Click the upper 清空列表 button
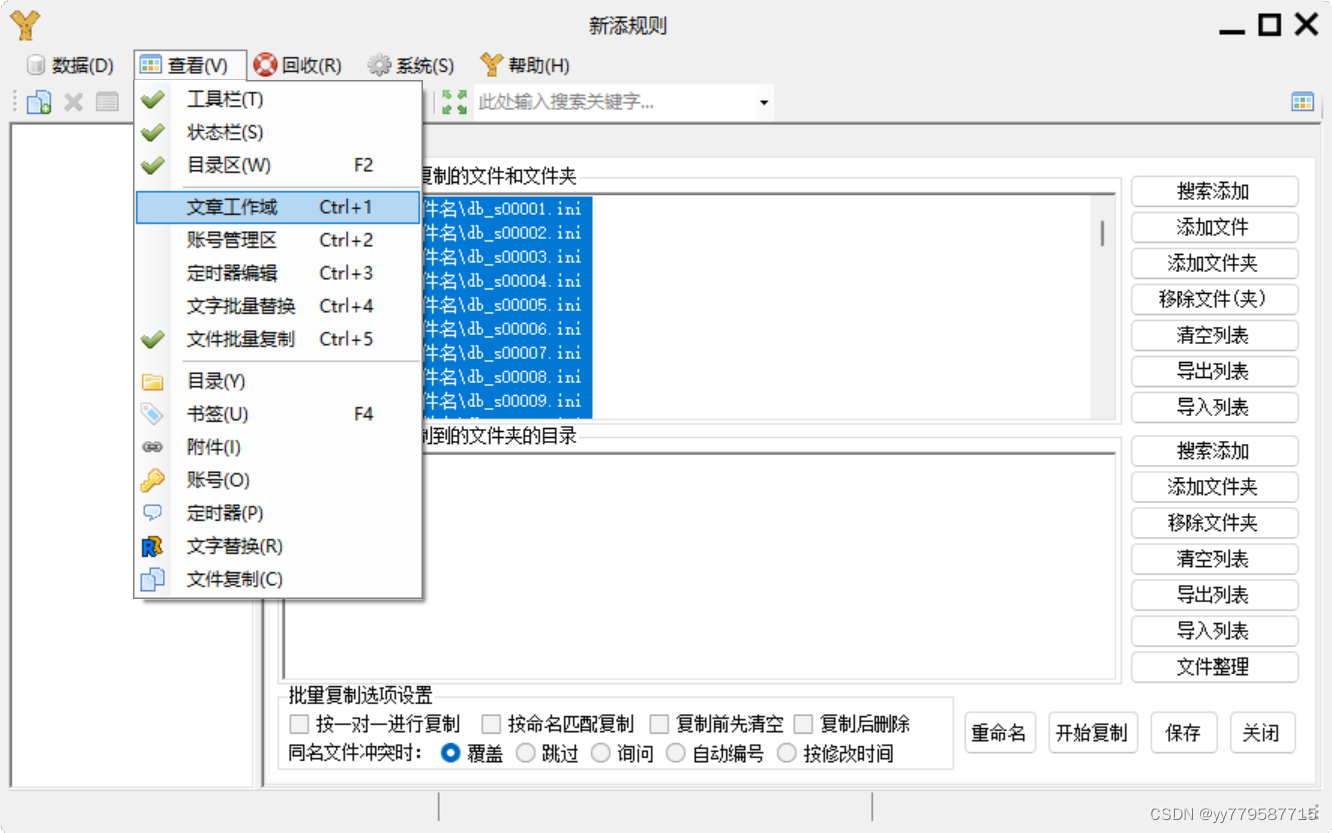Image resolution: width=1332 pixels, height=833 pixels. click(1214, 335)
